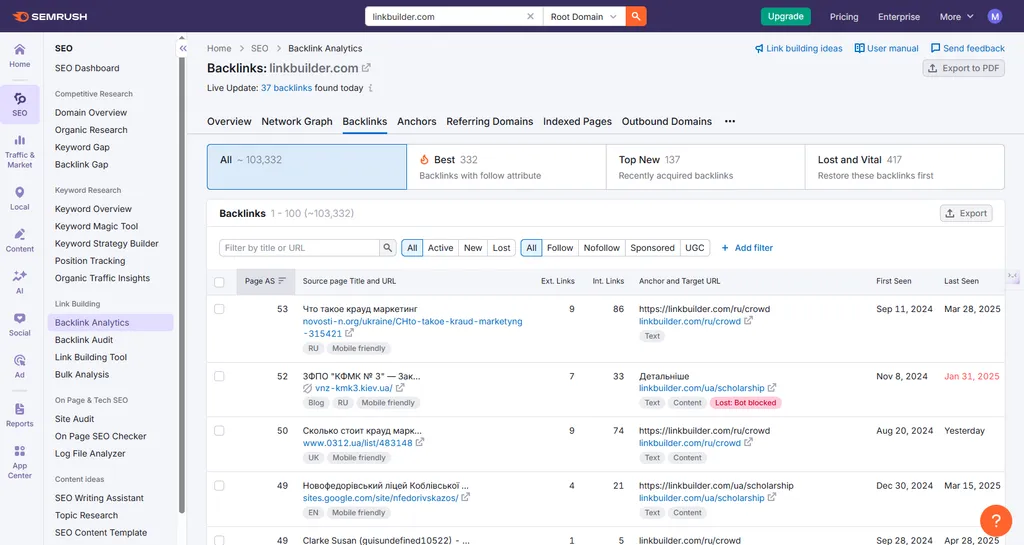The height and width of the screenshot is (545, 1024).
Task: Collapse the sidebar with the double-chevron icon
Action: click(x=183, y=48)
